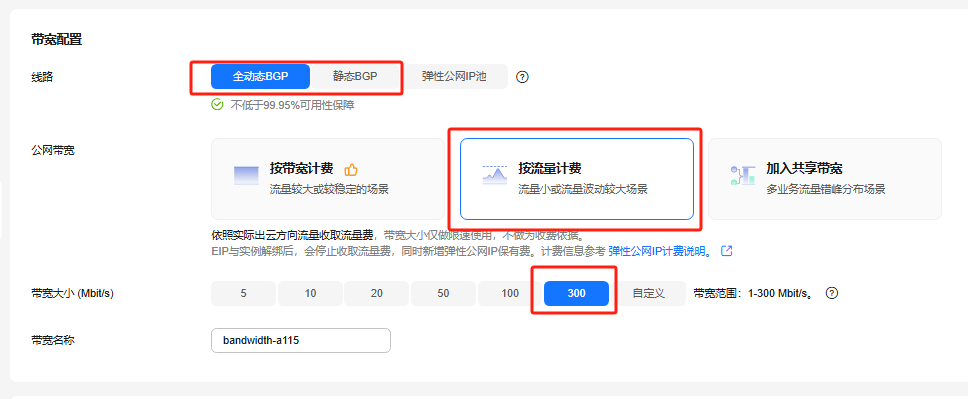Set bandwidth size to 100

510,293
